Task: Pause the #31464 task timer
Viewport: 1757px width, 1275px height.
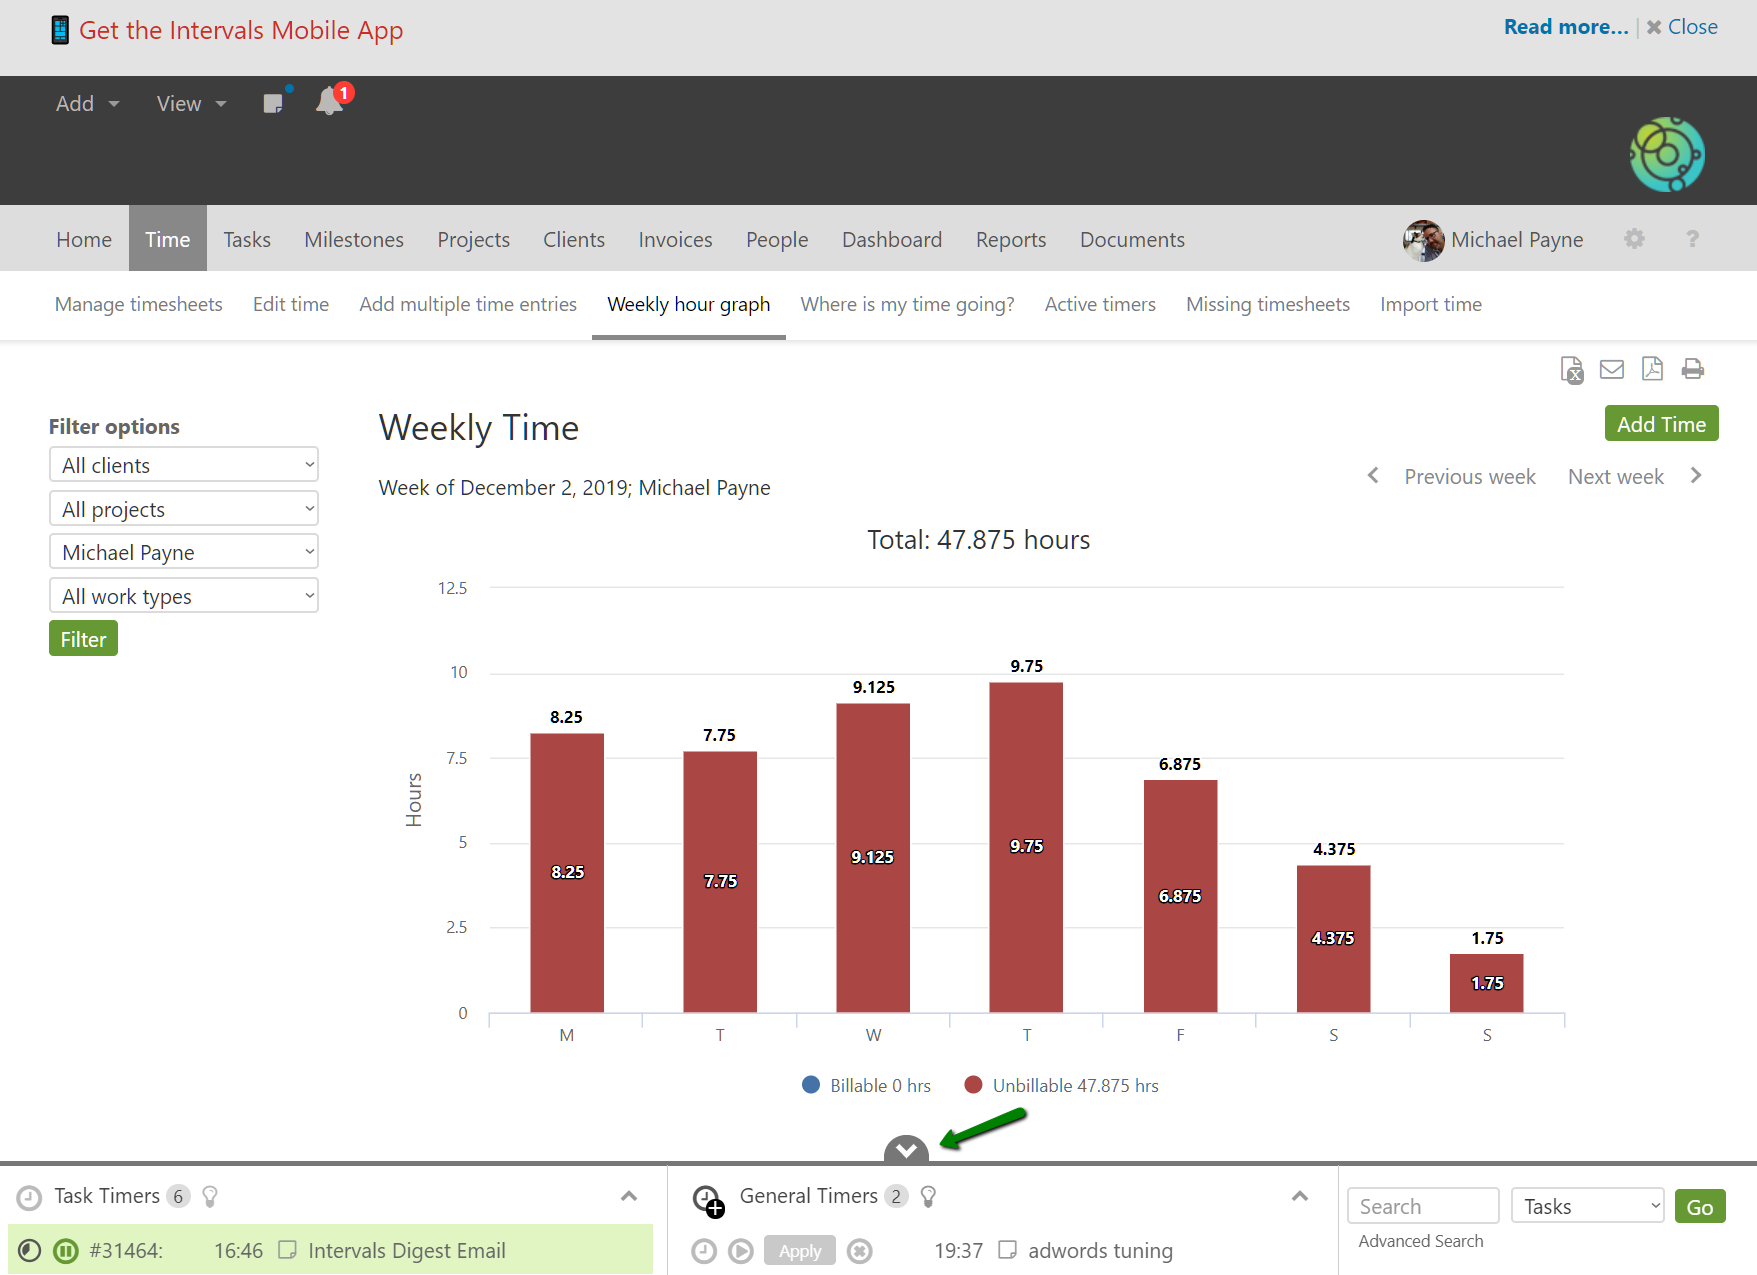Action: [66, 1251]
